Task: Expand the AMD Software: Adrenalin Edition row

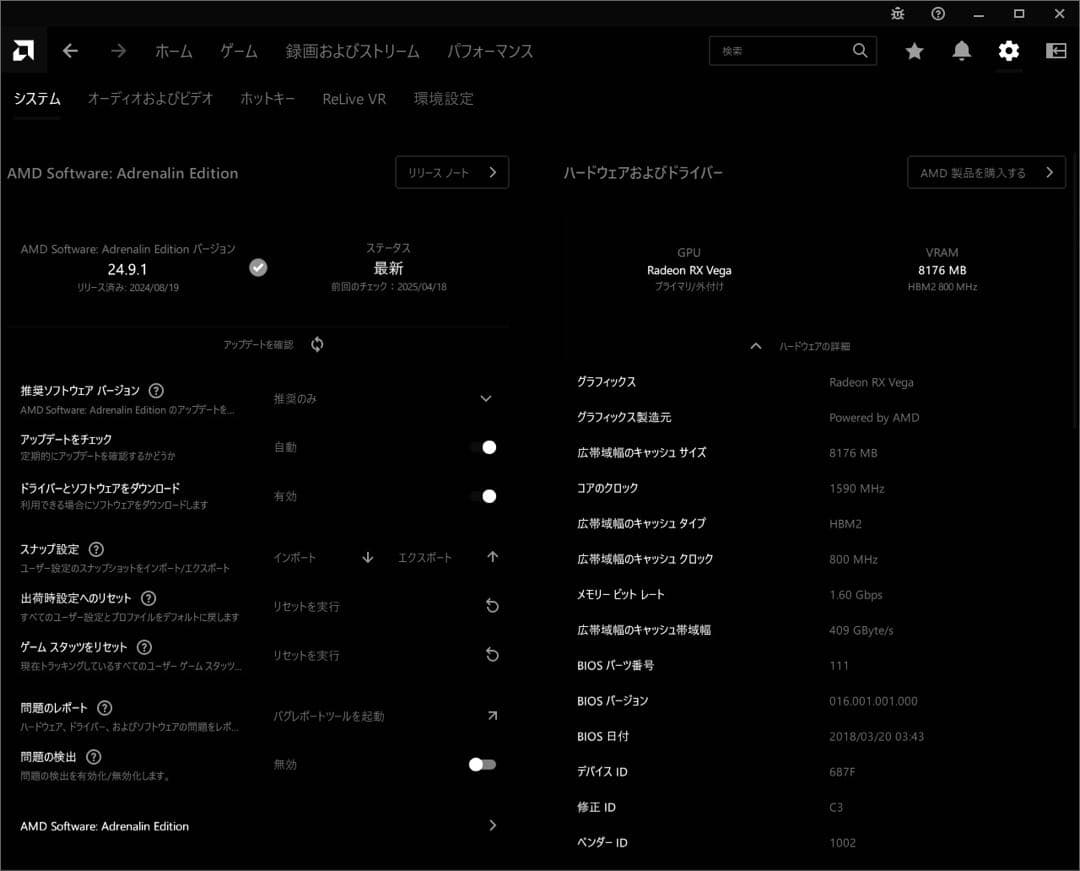Action: point(492,825)
